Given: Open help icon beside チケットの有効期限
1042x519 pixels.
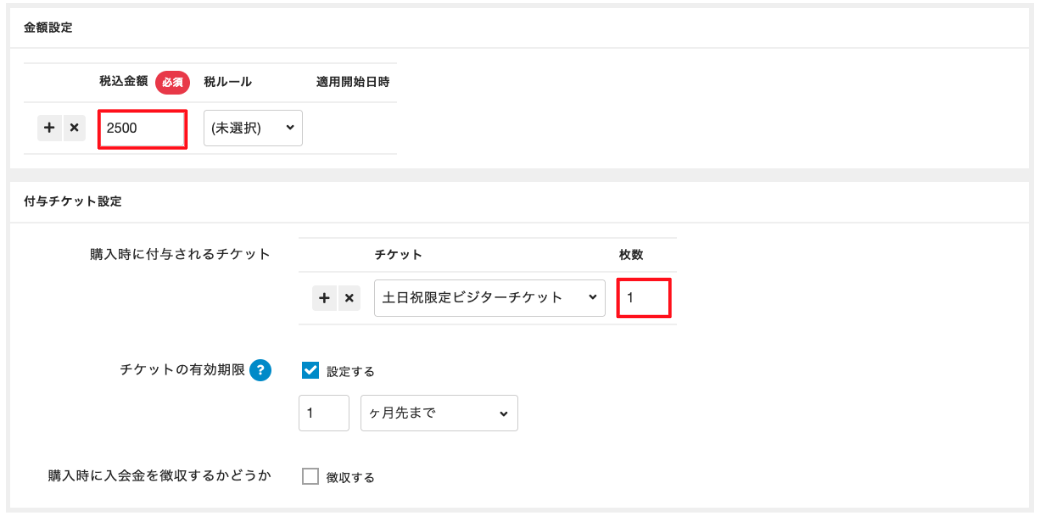Looking at the screenshot, I should coord(261,370).
